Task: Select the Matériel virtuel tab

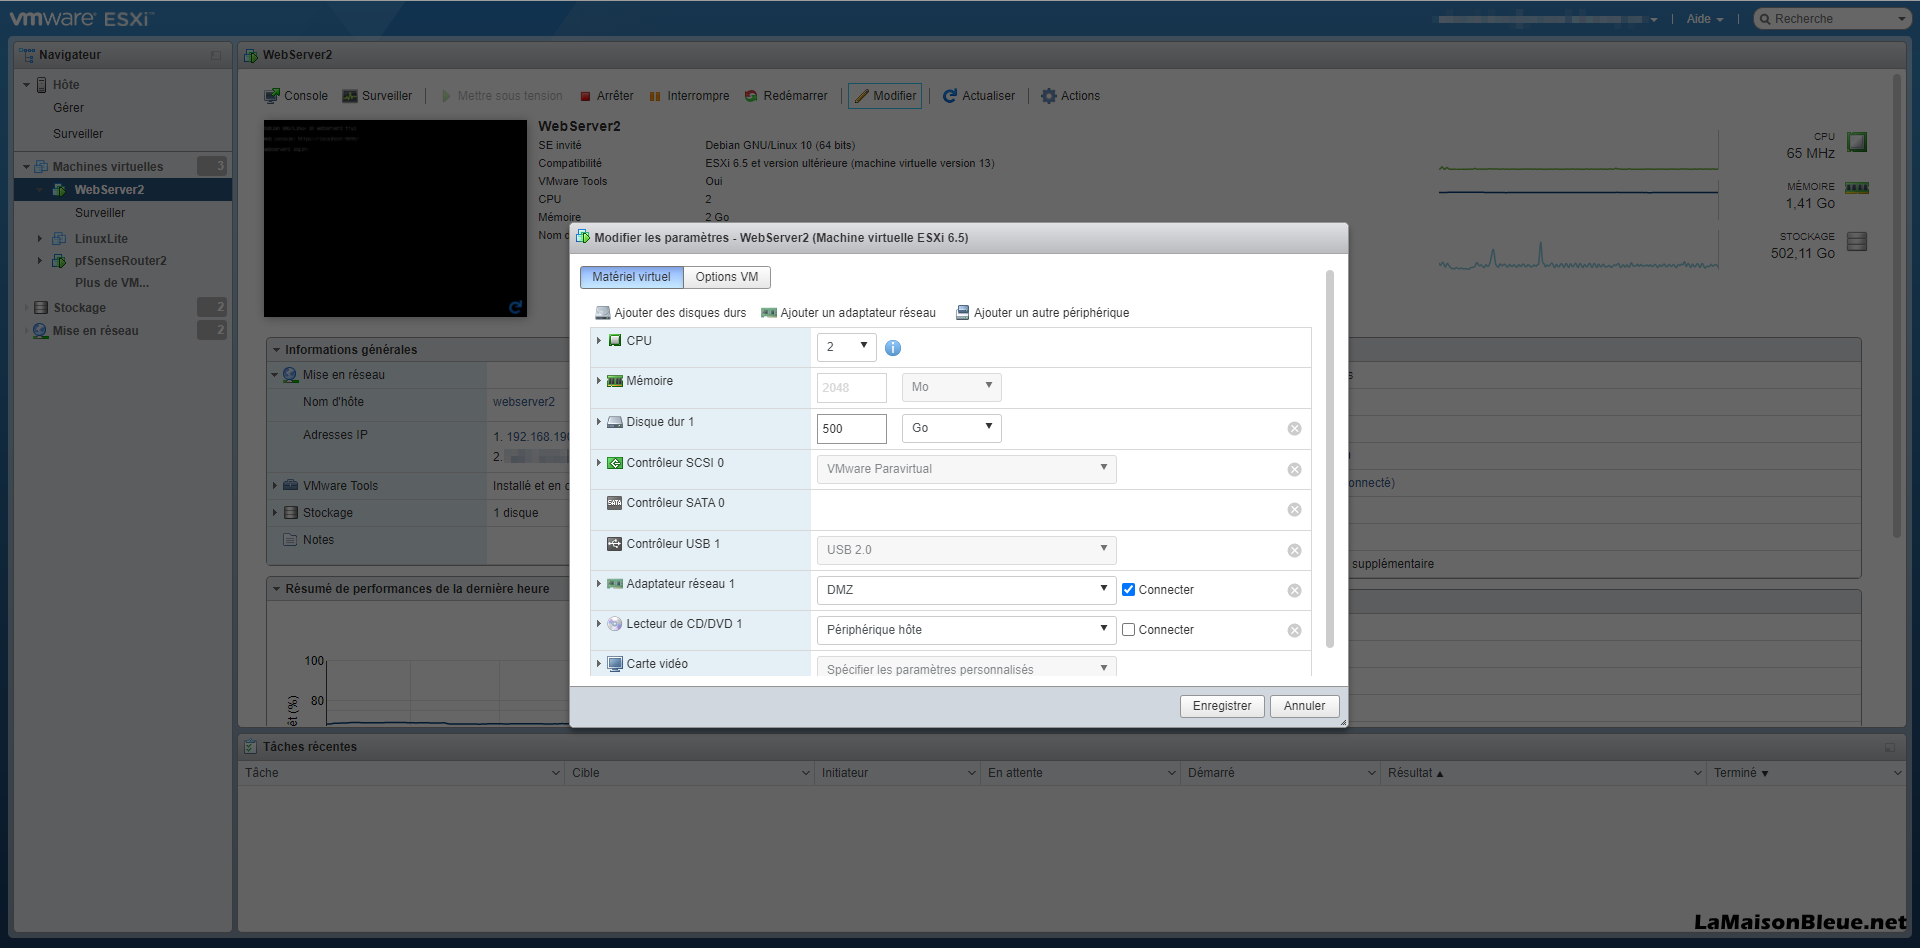Action: pos(631,277)
